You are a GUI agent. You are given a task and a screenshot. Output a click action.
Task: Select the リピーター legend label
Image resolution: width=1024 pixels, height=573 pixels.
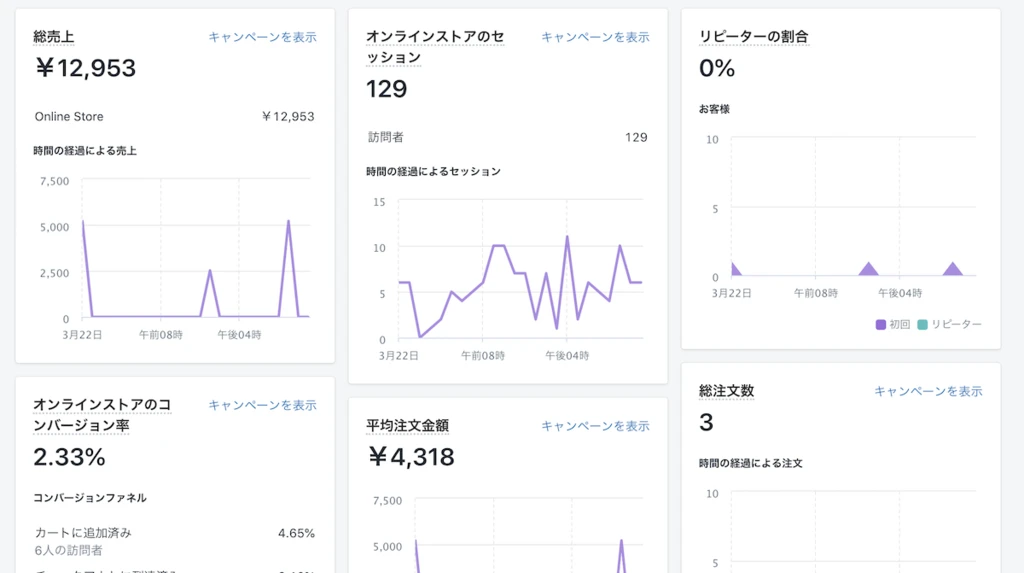coord(956,325)
